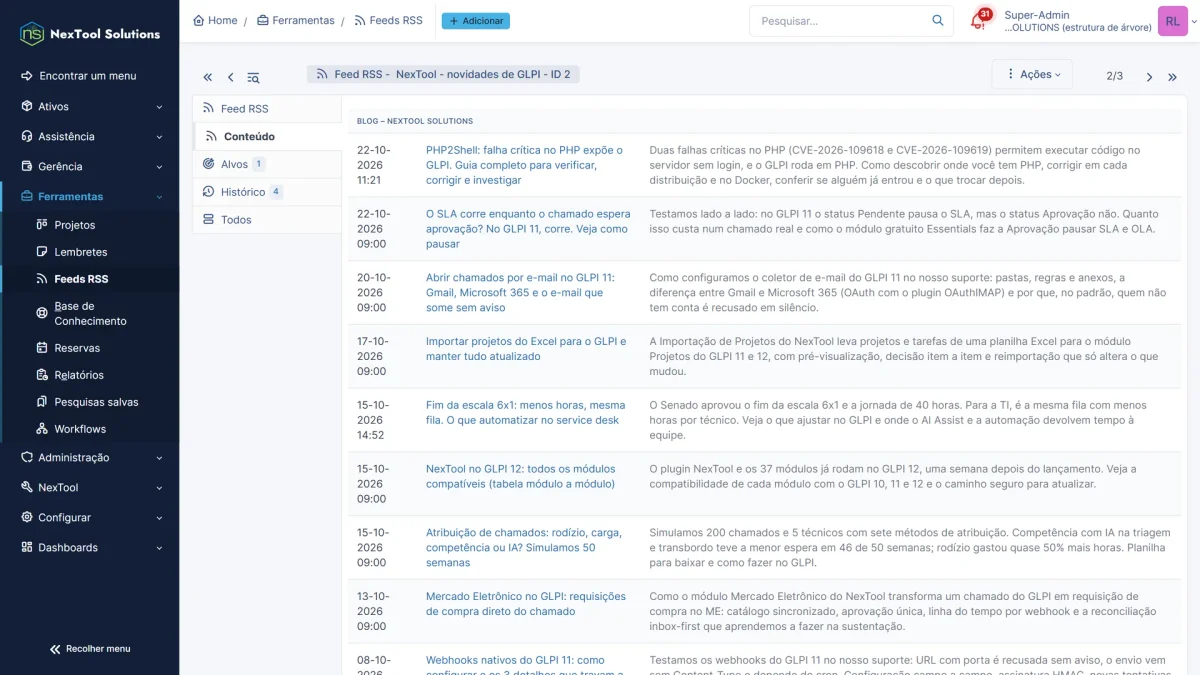Click the Assistência headset icon

coord(26,136)
